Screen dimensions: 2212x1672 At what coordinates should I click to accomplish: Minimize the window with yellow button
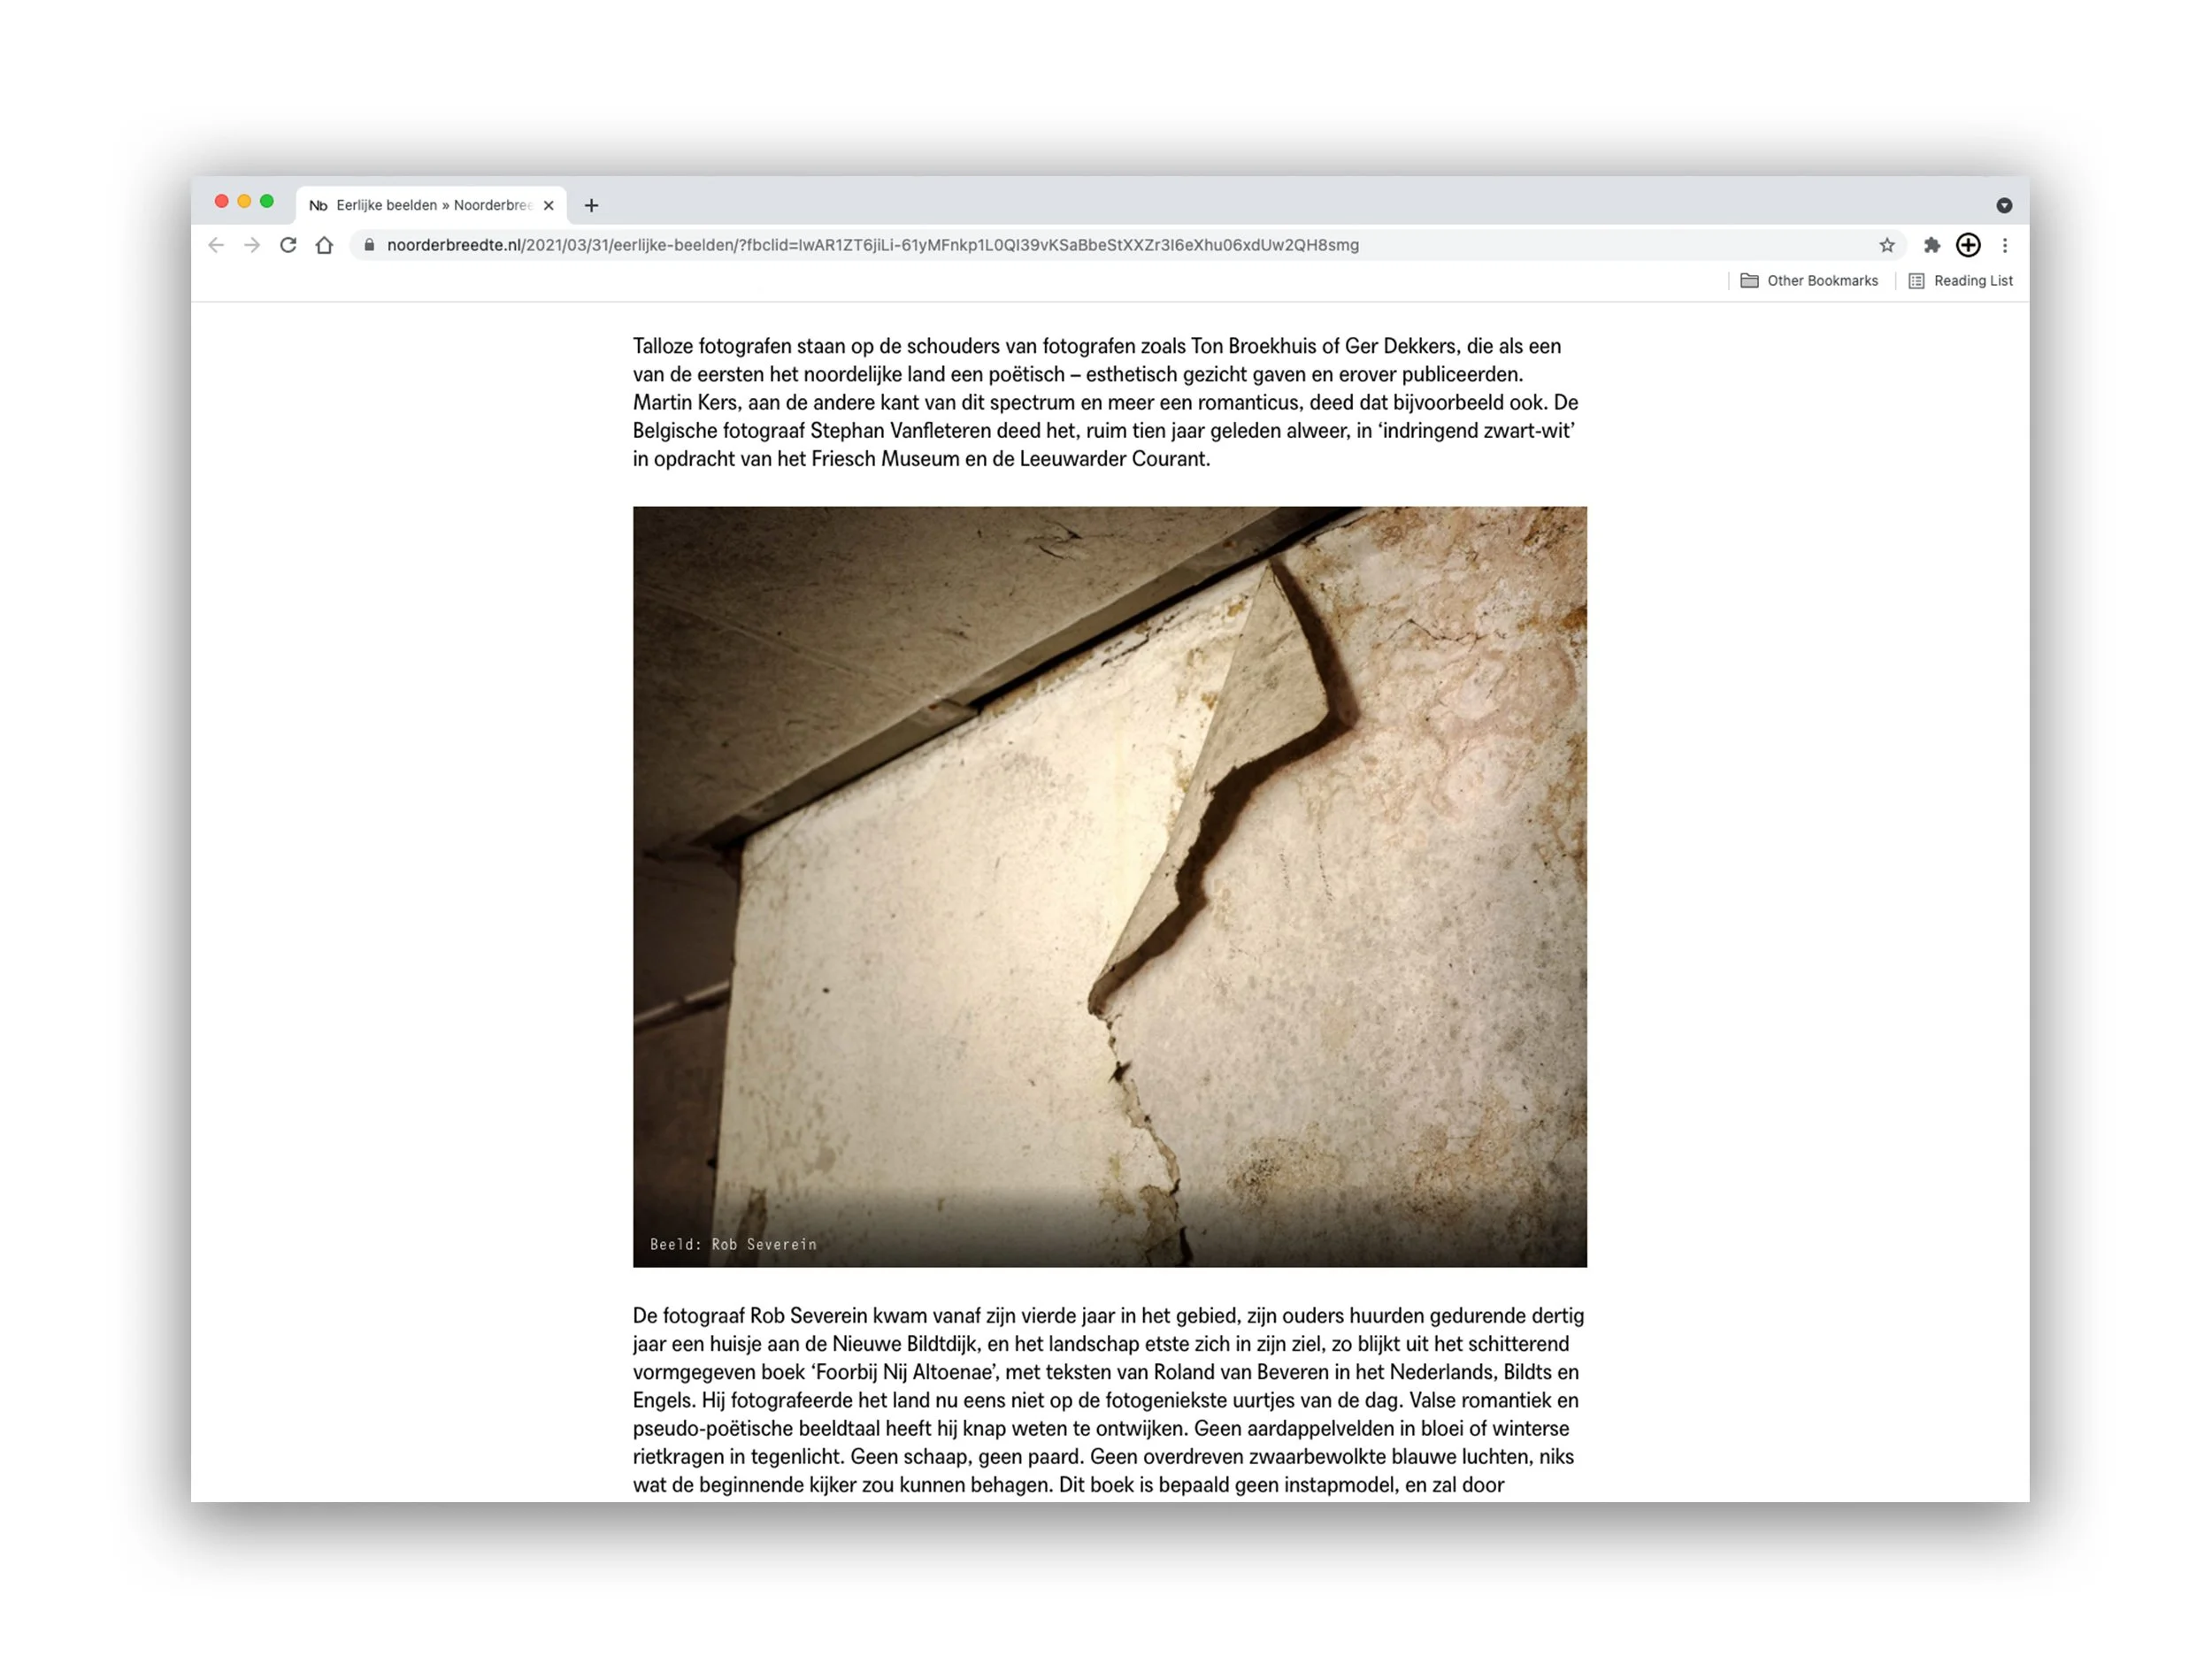point(244,201)
